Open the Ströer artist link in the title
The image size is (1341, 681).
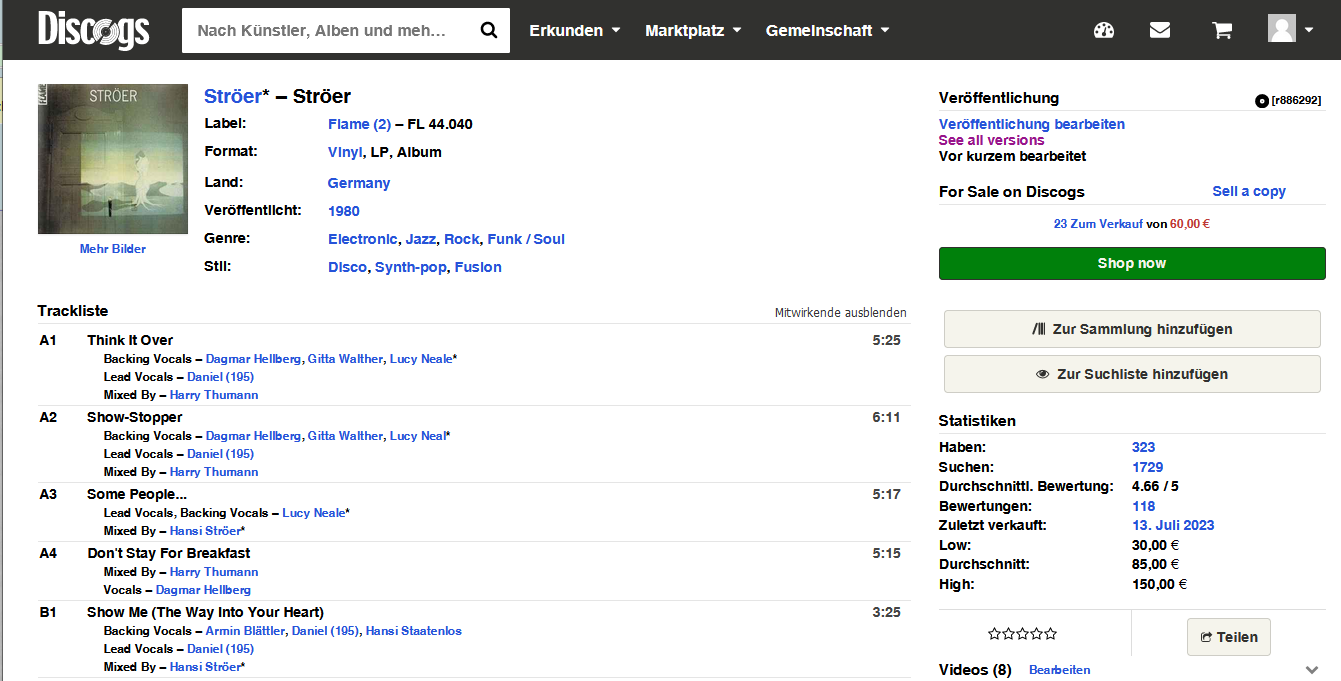pyautogui.click(x=233, y=96)
